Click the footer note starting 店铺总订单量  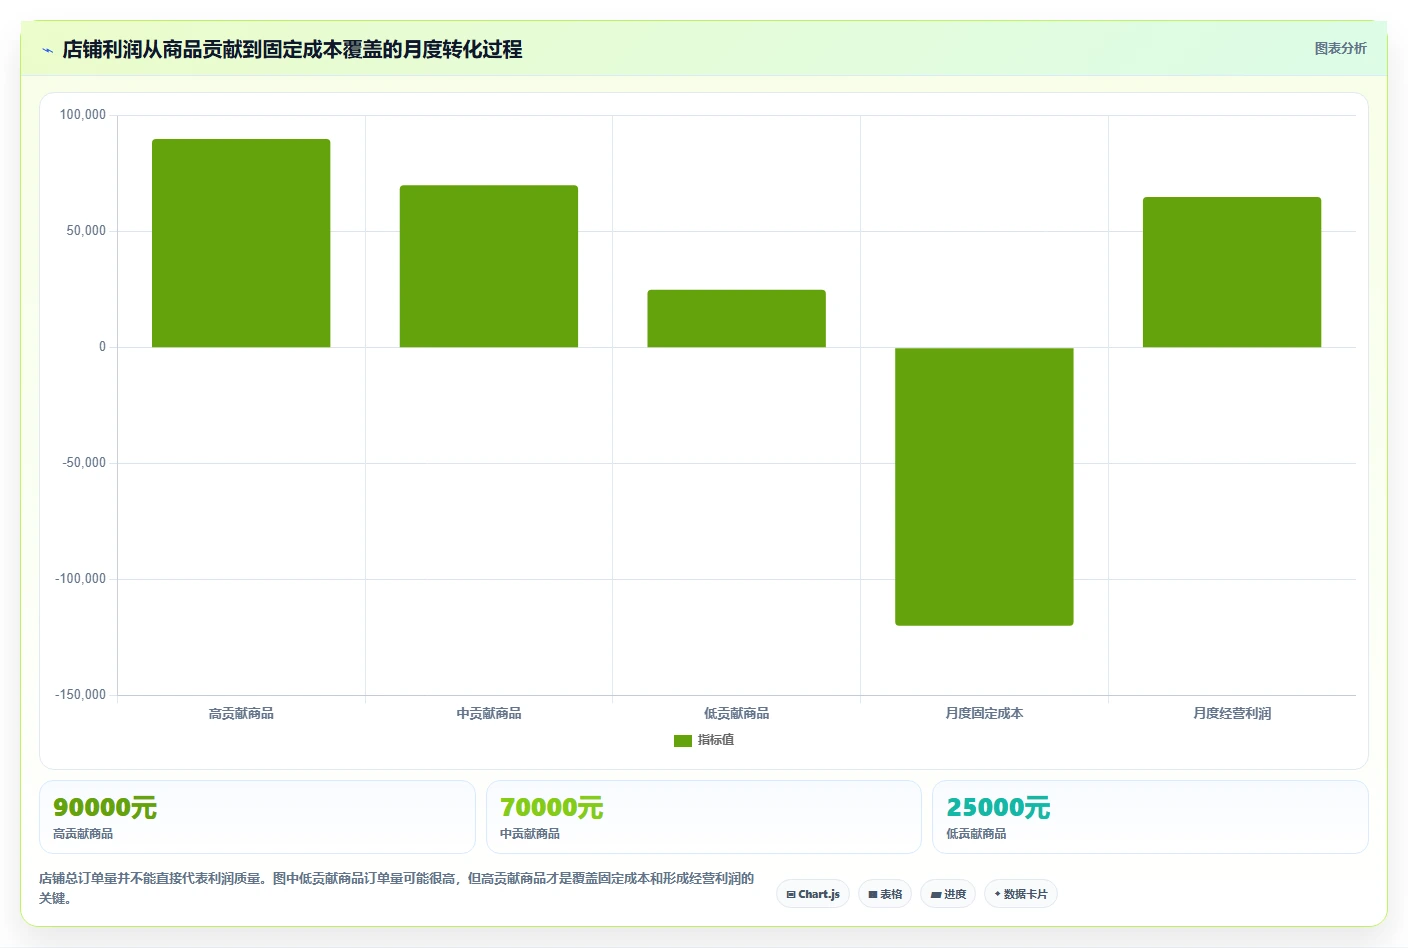(397, 888)
